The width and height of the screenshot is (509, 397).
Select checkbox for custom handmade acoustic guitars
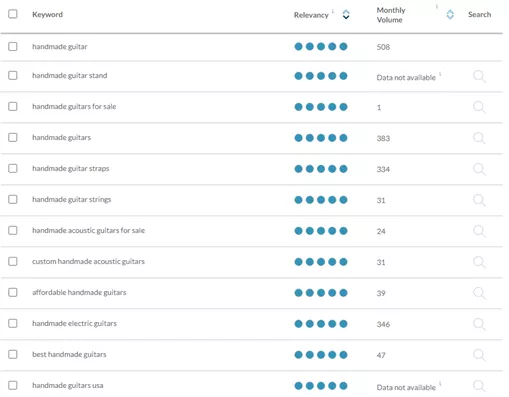coord(13,261)
